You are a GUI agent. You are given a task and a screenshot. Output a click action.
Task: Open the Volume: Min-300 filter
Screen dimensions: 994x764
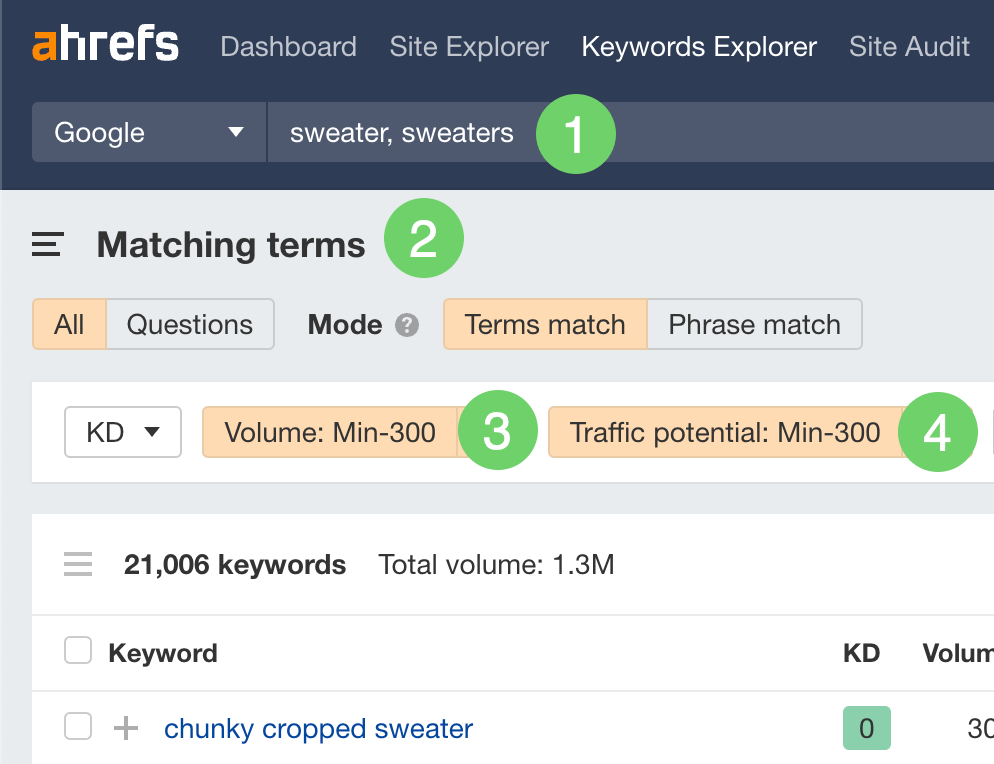coord(330,432)
